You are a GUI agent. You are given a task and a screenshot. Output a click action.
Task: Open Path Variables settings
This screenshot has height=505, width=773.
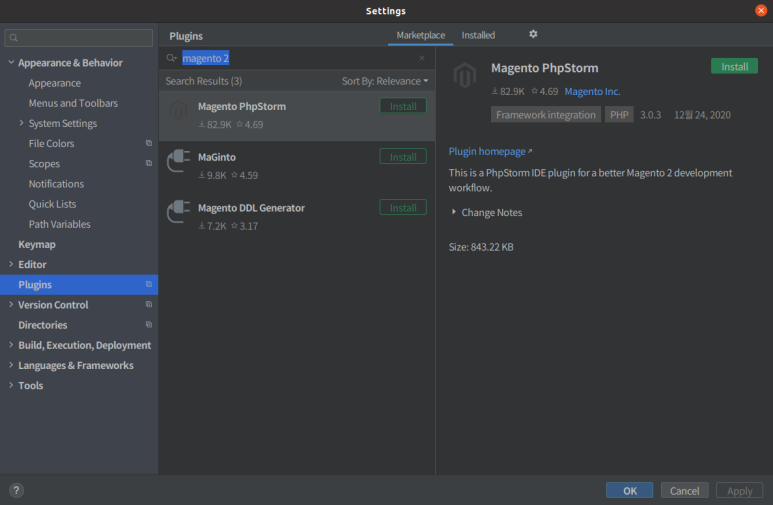[x=60, y=224]
